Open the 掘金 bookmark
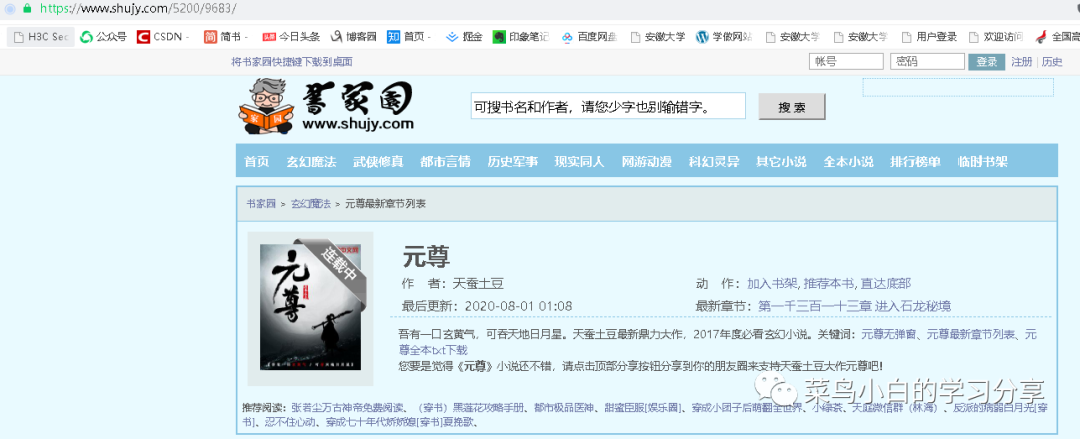 coord(464,37)
